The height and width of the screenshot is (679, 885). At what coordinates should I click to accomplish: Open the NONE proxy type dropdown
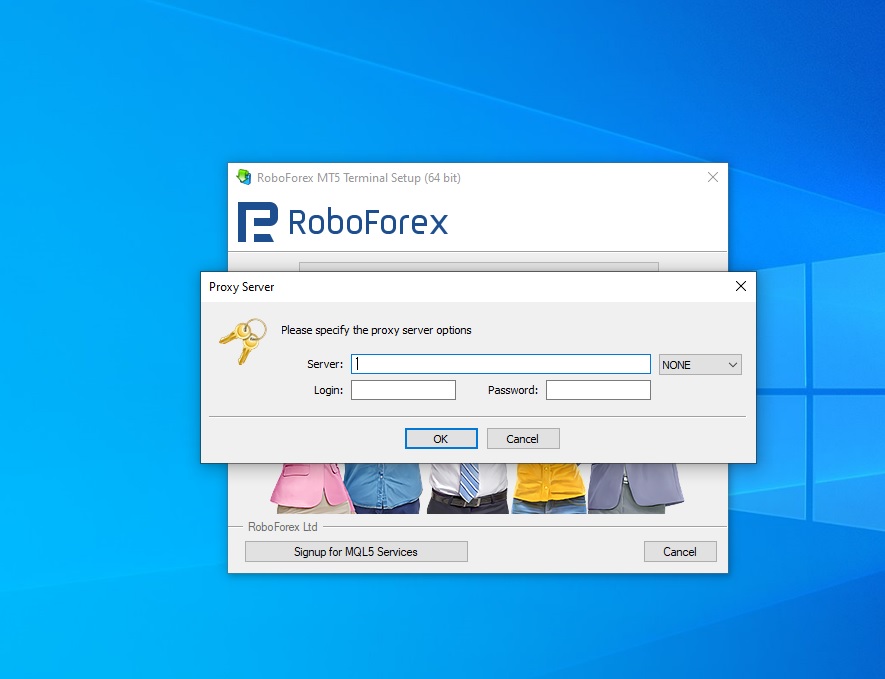click(x=700, y=365)
